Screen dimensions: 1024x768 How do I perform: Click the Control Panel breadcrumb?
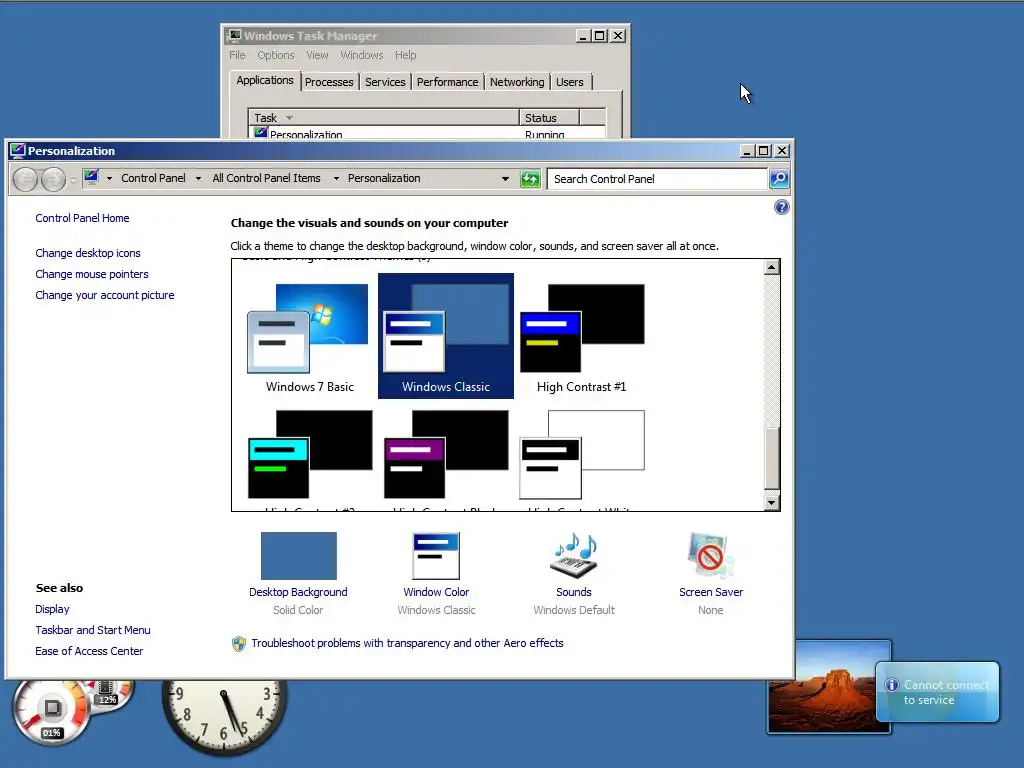coord(153,178)
